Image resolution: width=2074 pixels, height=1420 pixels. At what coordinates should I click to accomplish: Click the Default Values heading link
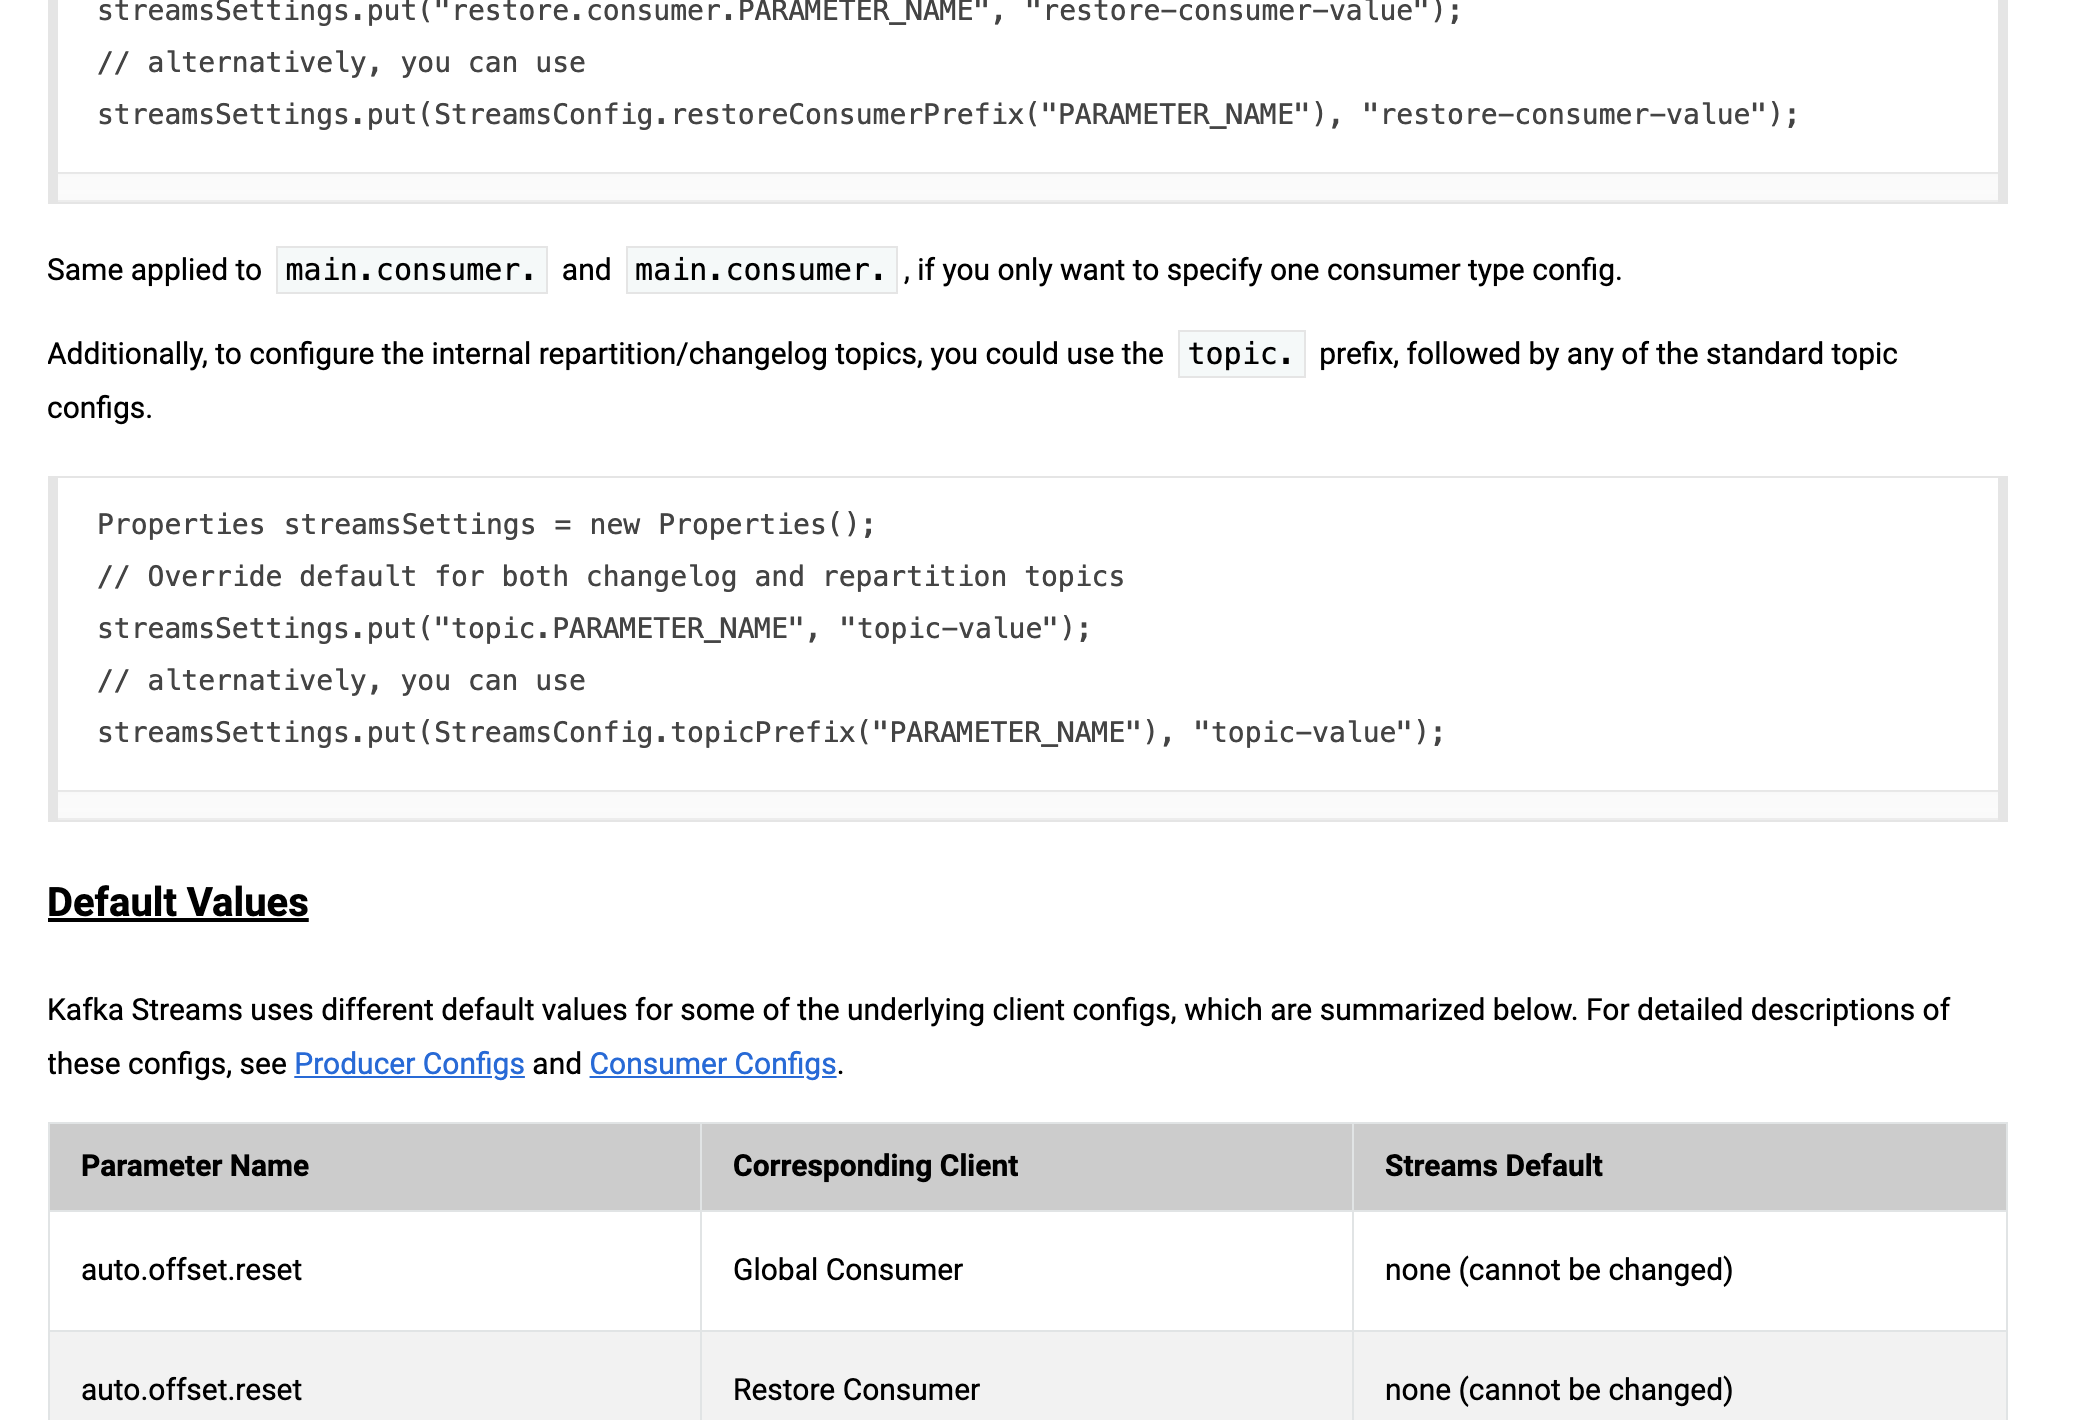point(178,902)
